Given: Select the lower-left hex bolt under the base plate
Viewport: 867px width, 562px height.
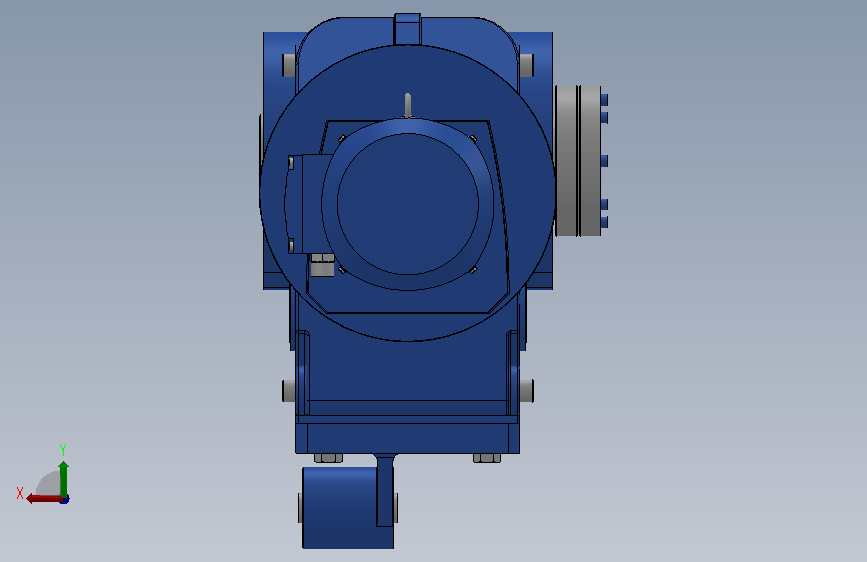Looking at the screenshot, I should (x=328, y=458).
